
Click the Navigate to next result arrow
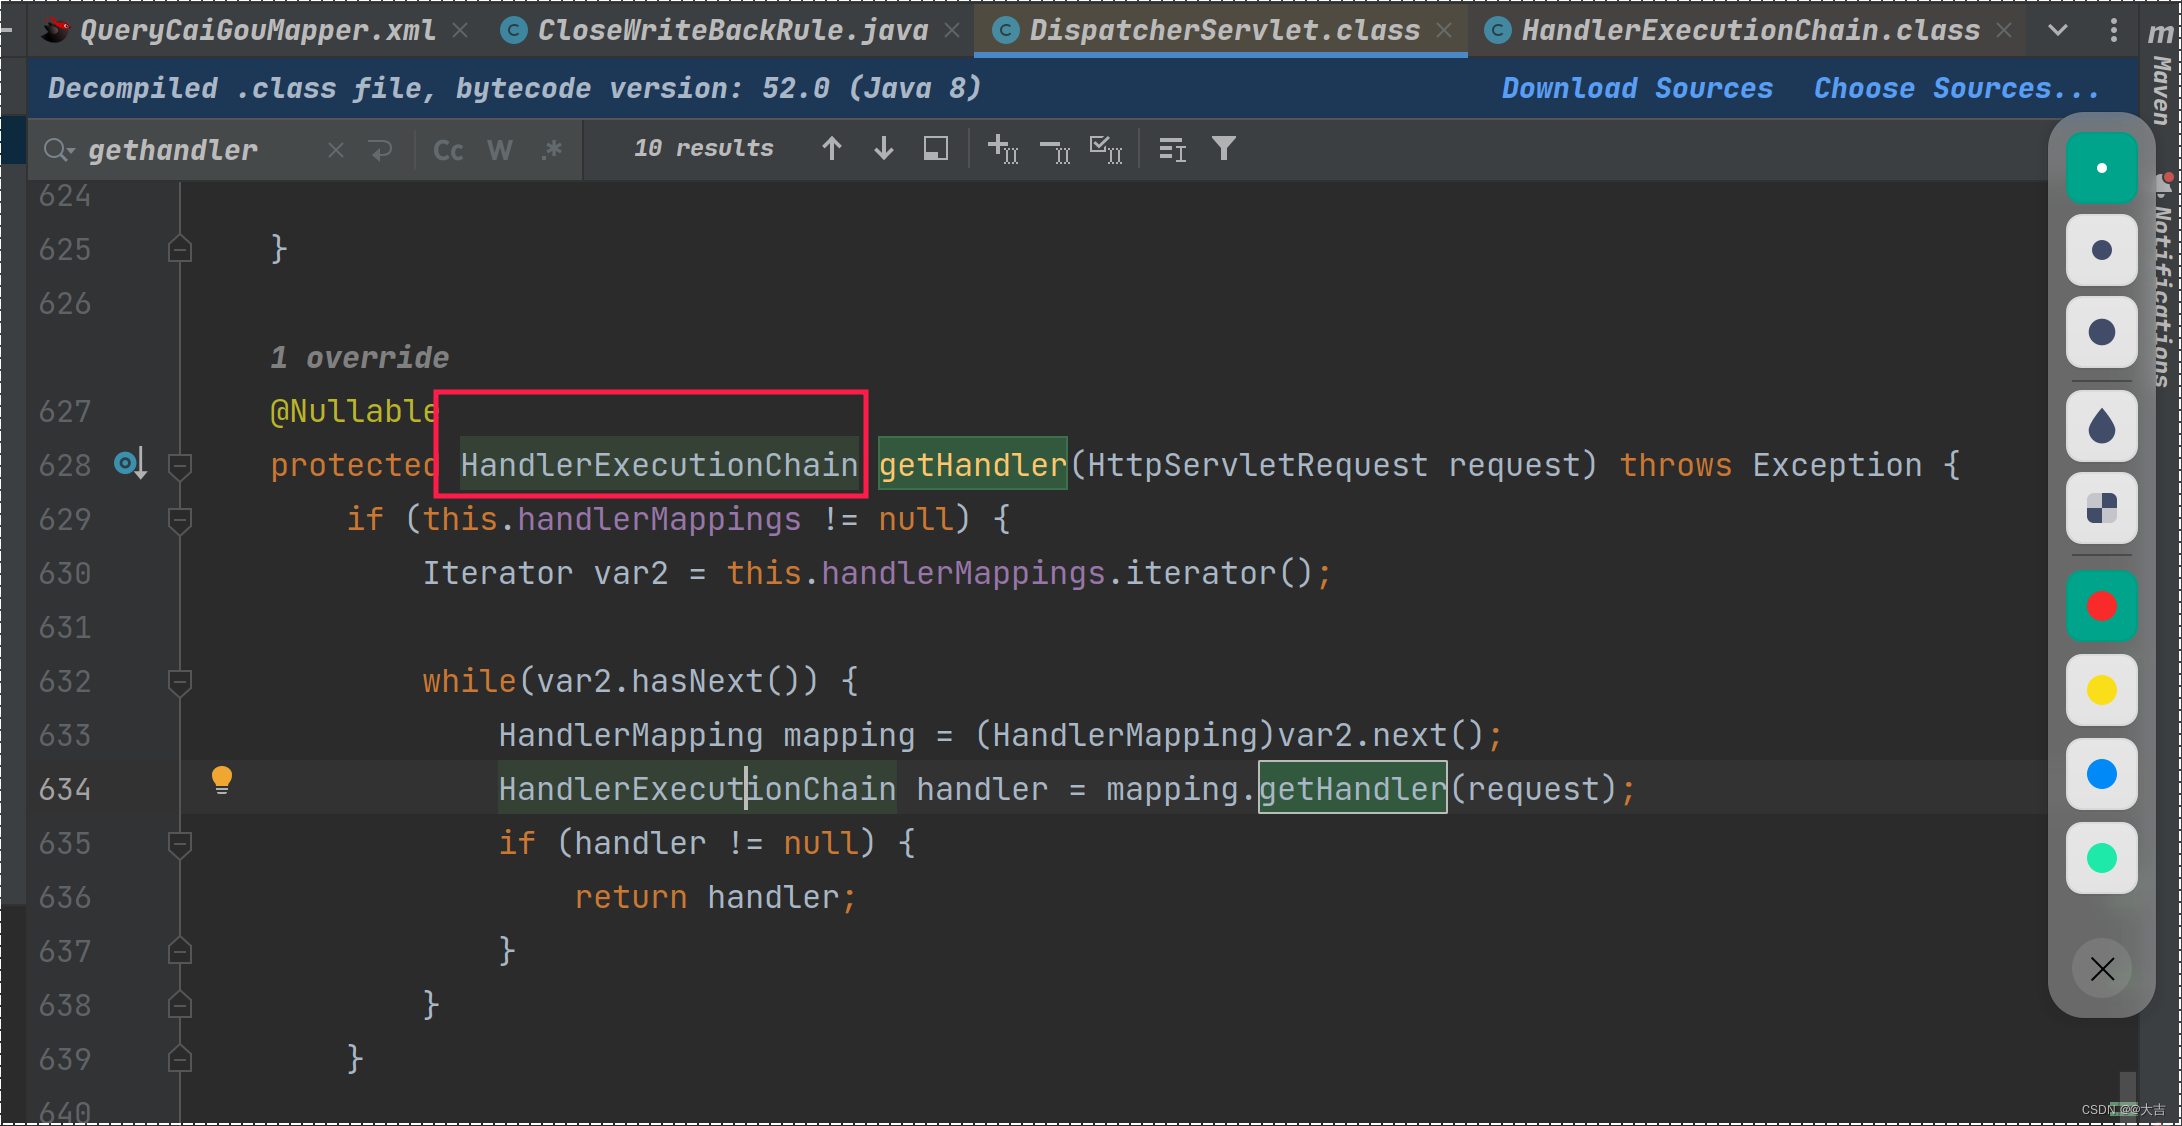tap(881, 148)
